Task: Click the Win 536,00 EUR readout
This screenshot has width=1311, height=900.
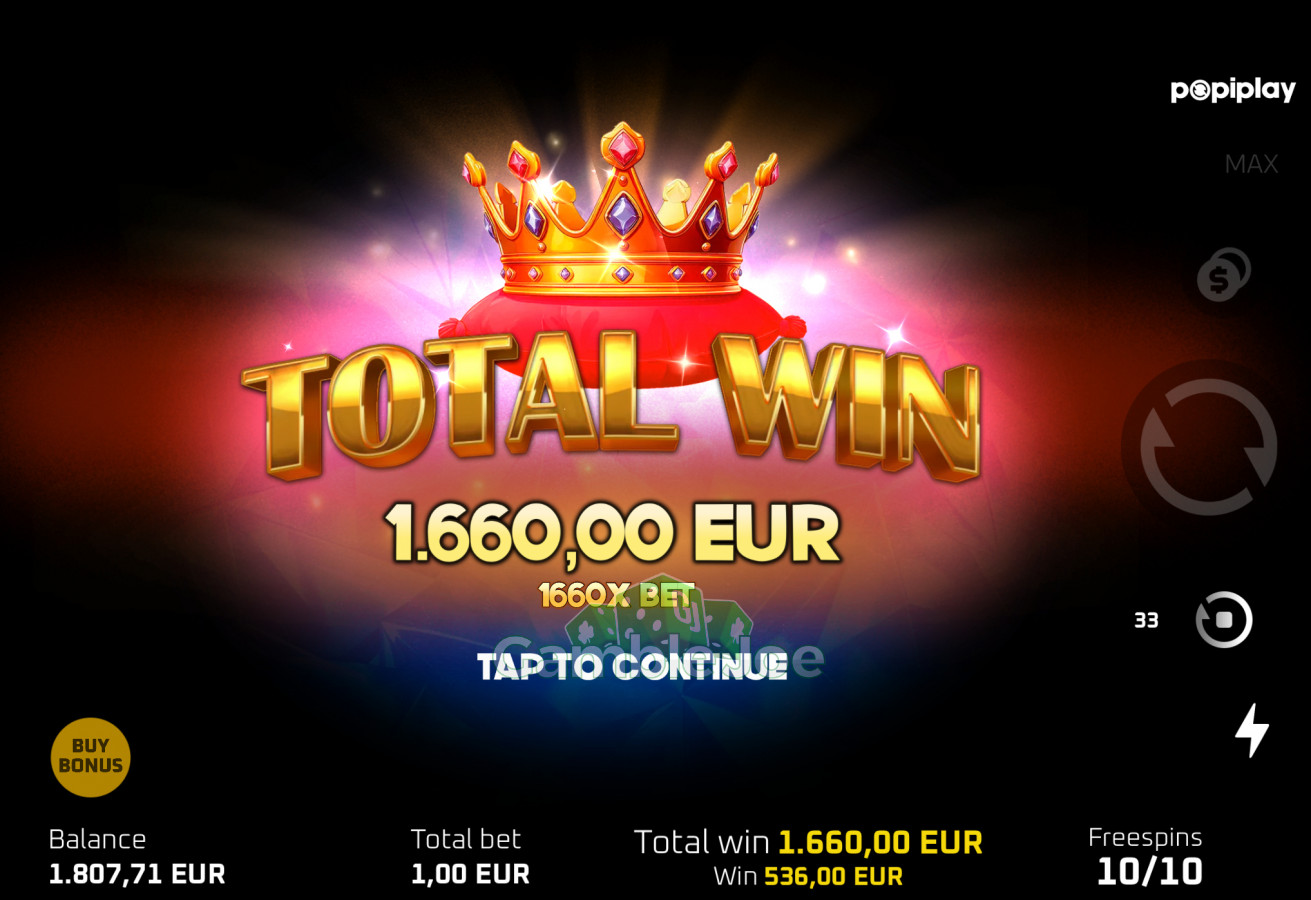Action: point(808,877)
